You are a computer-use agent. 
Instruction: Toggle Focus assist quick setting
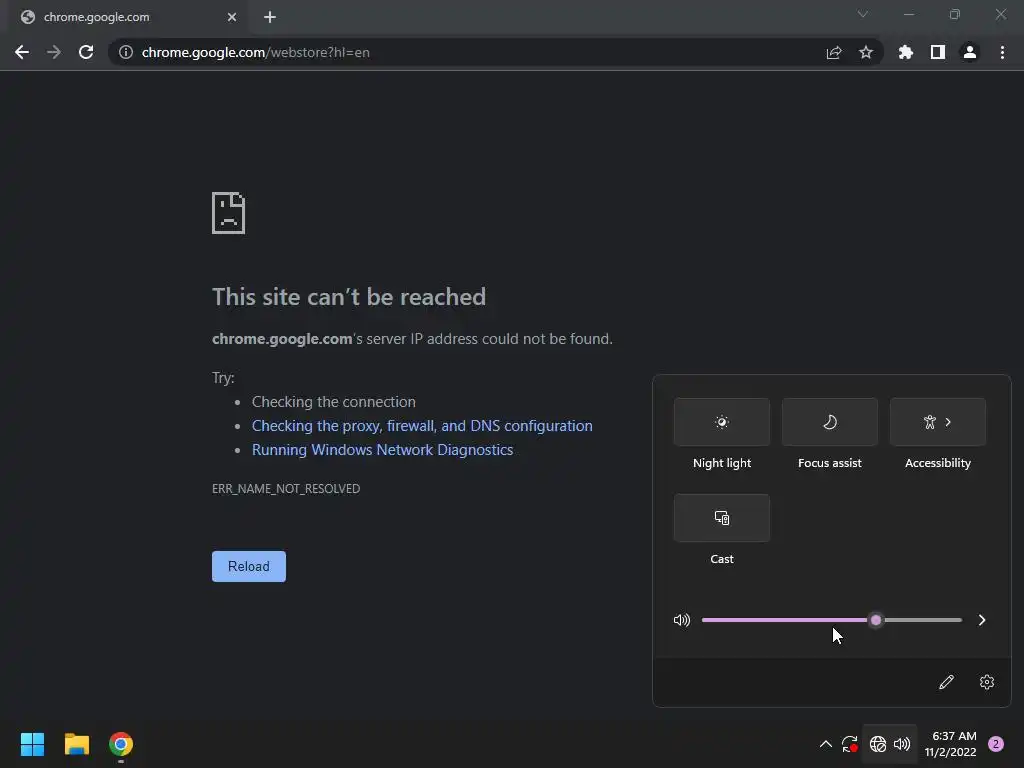(x=830, y=422)
